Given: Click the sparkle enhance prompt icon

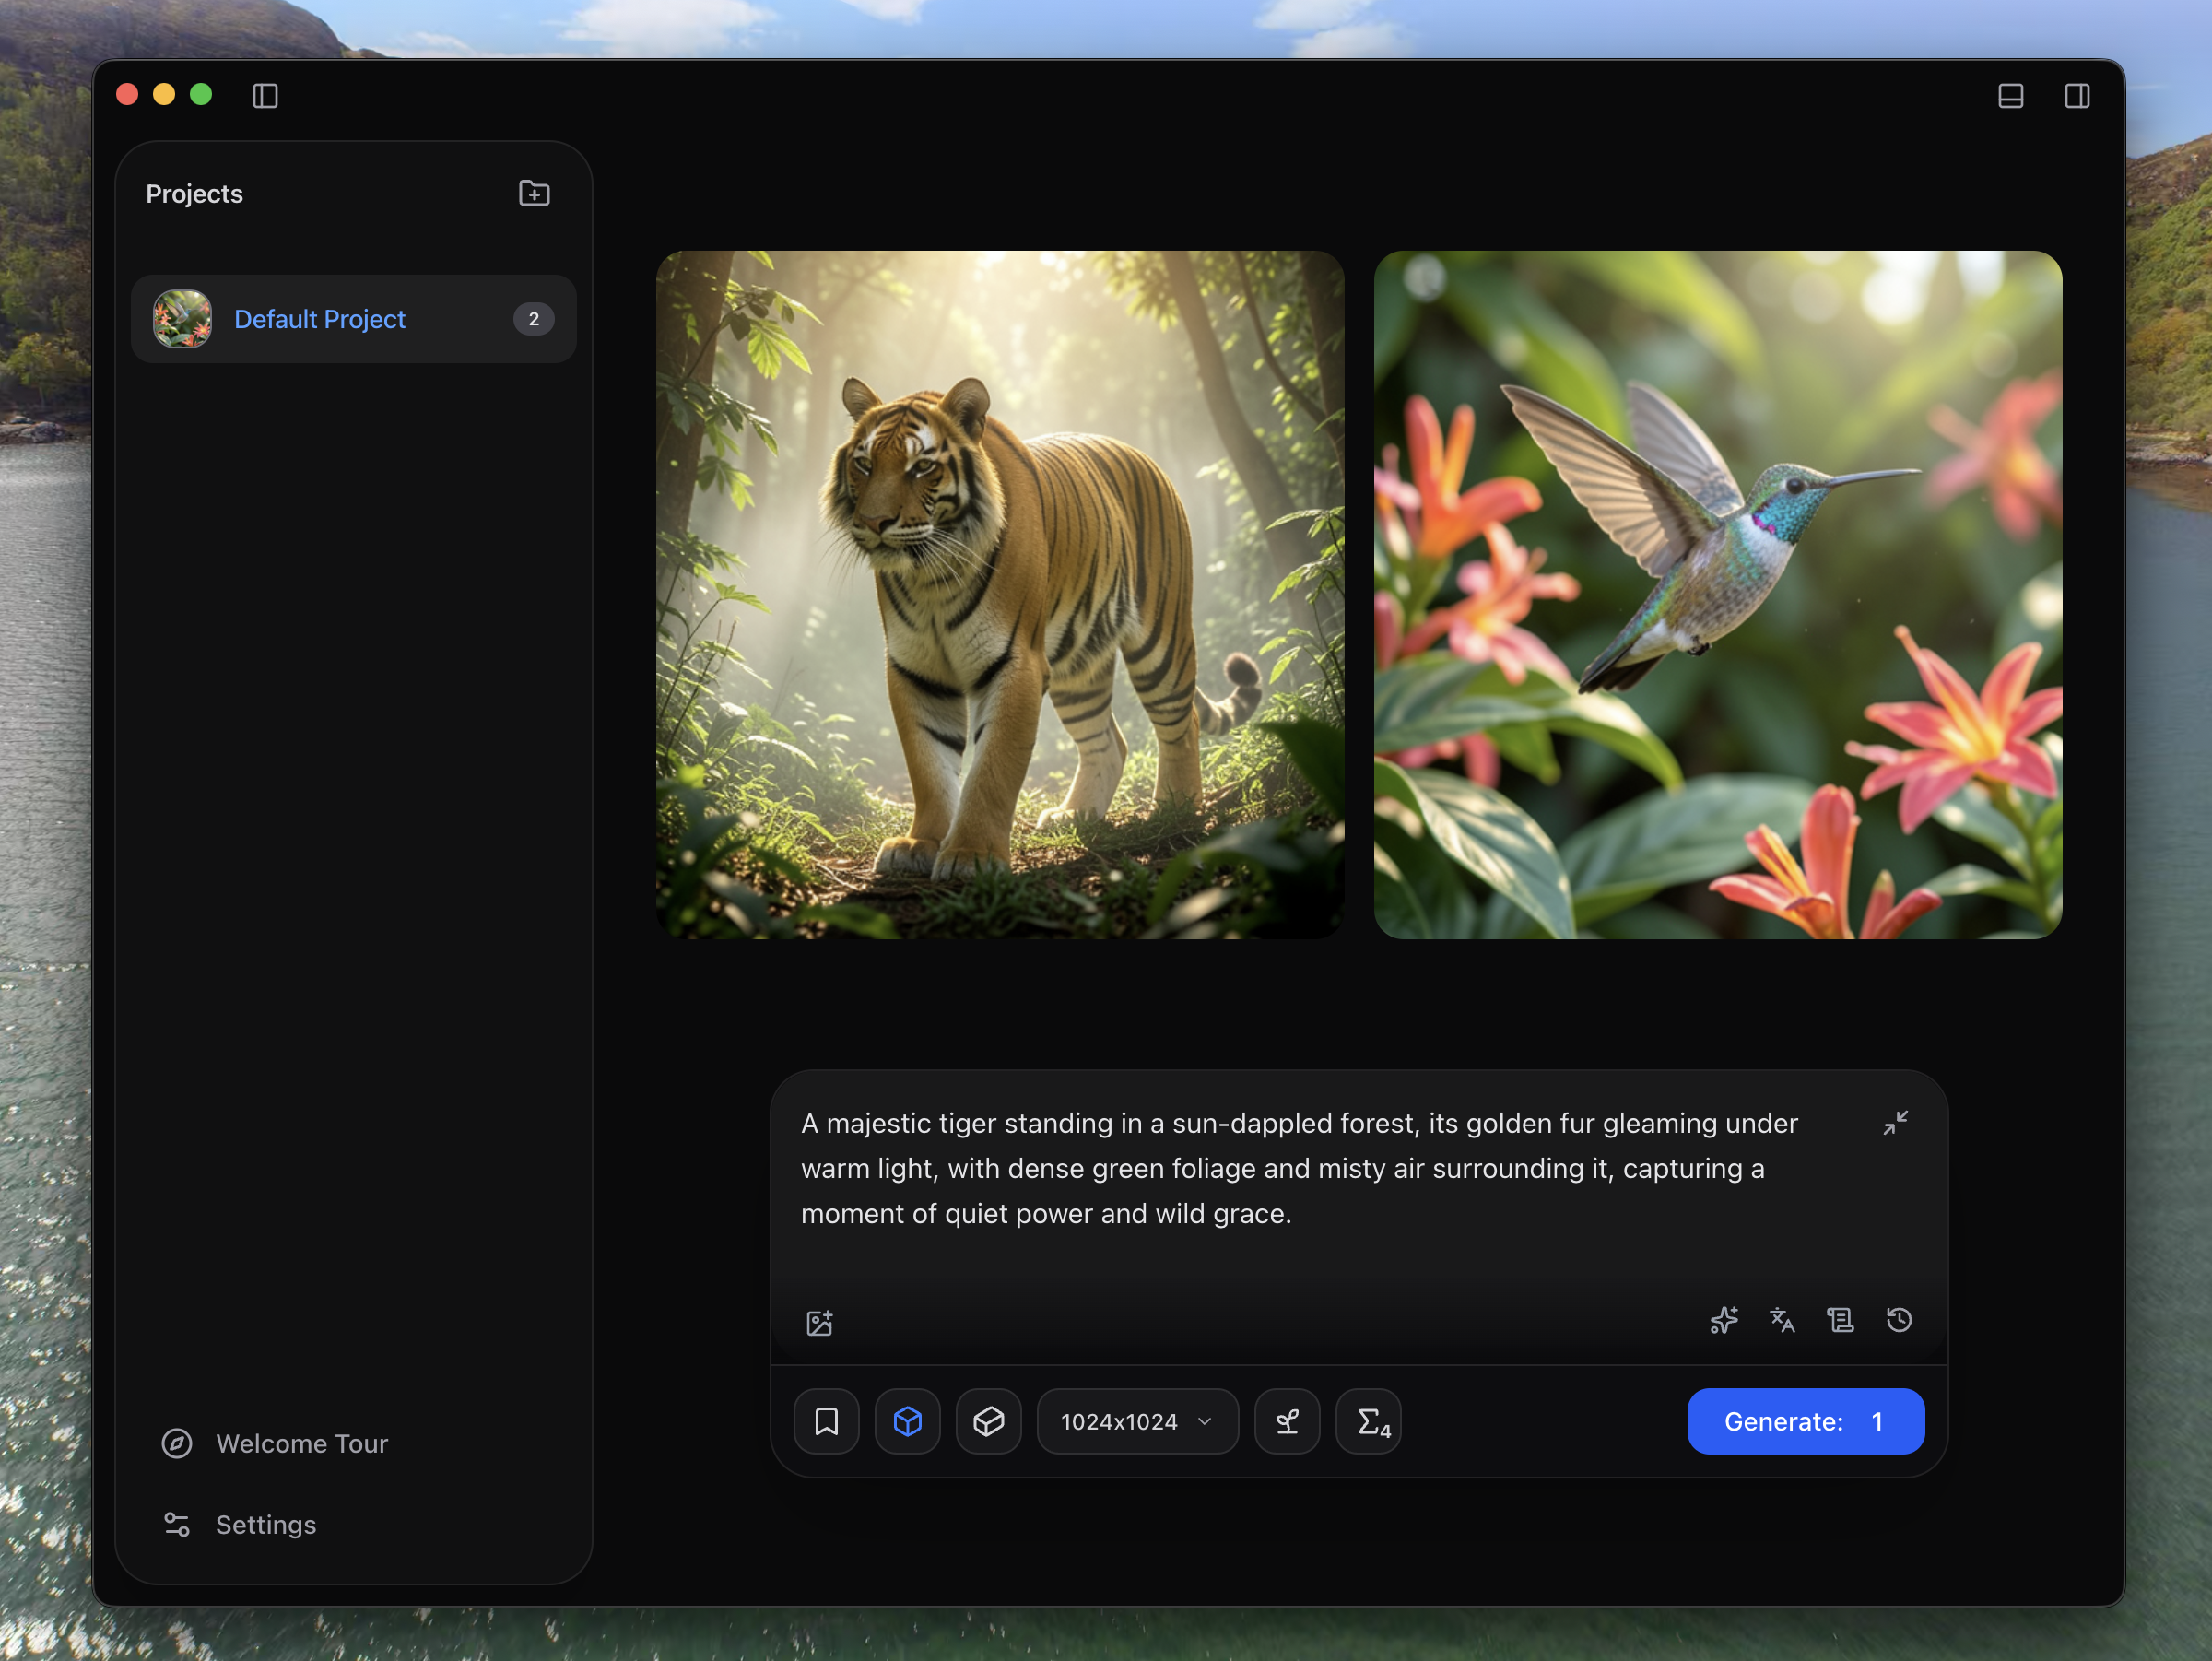Looking at the screenshot, I should 1723,1320.
